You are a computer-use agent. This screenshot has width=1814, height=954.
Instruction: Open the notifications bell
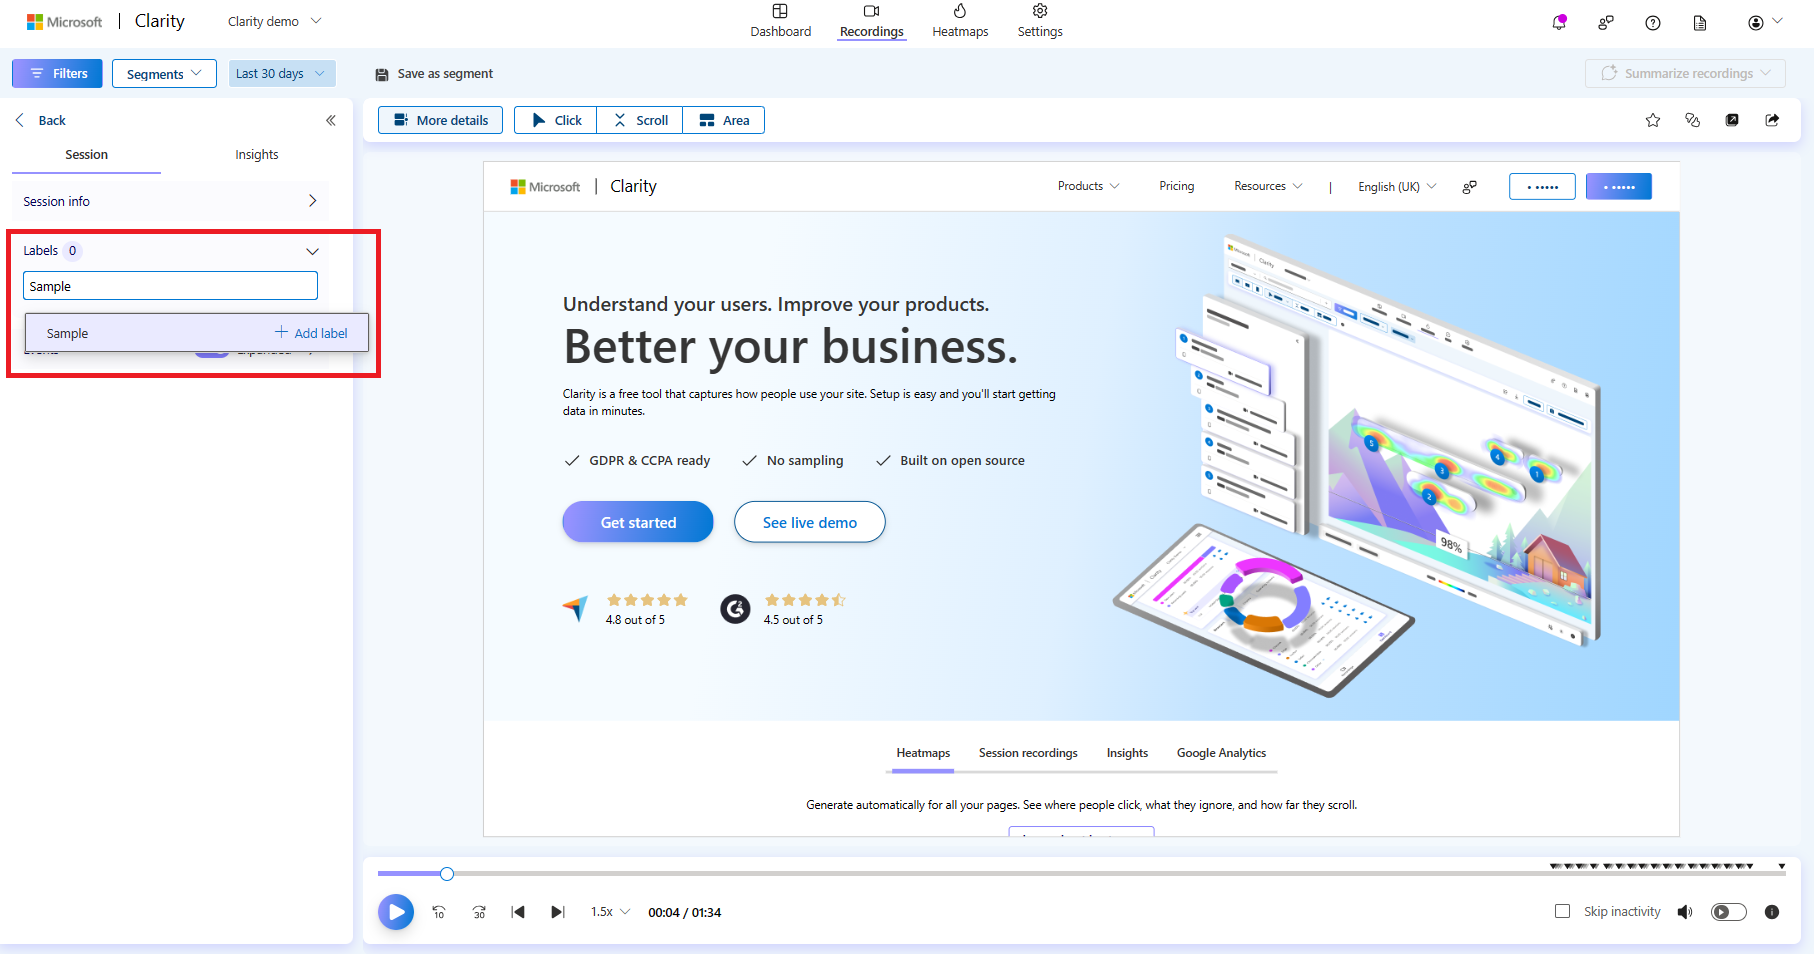[x=1559, y=22]
